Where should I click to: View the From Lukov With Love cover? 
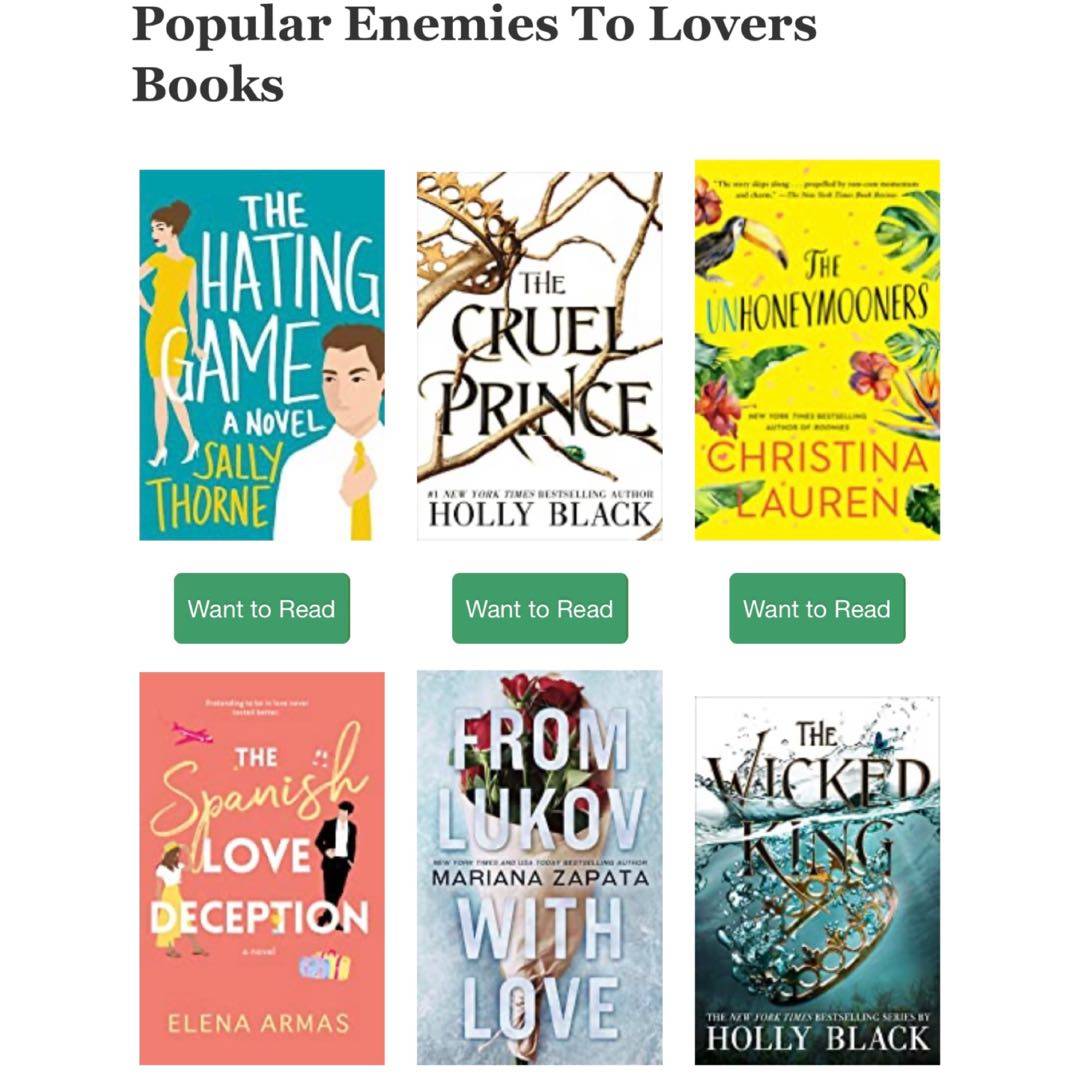pyautogui.click(x=539, y=867)
